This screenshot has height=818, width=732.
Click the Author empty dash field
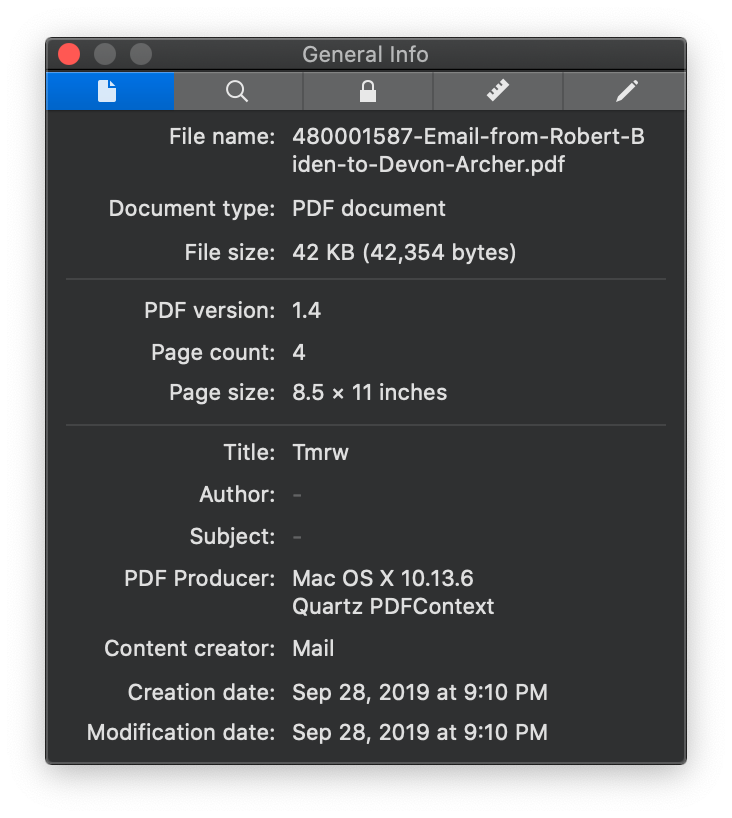pyautogui.click(x=297, y=495)
